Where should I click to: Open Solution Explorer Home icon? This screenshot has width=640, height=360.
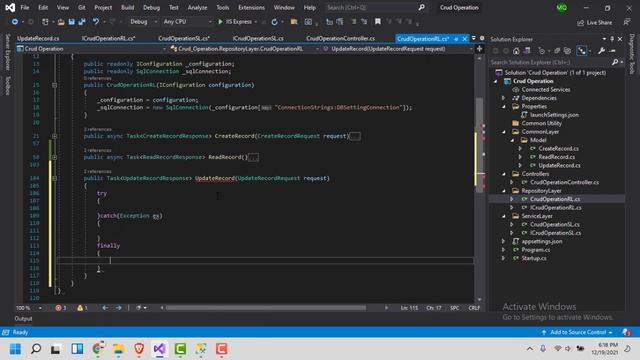pos(516,51)
